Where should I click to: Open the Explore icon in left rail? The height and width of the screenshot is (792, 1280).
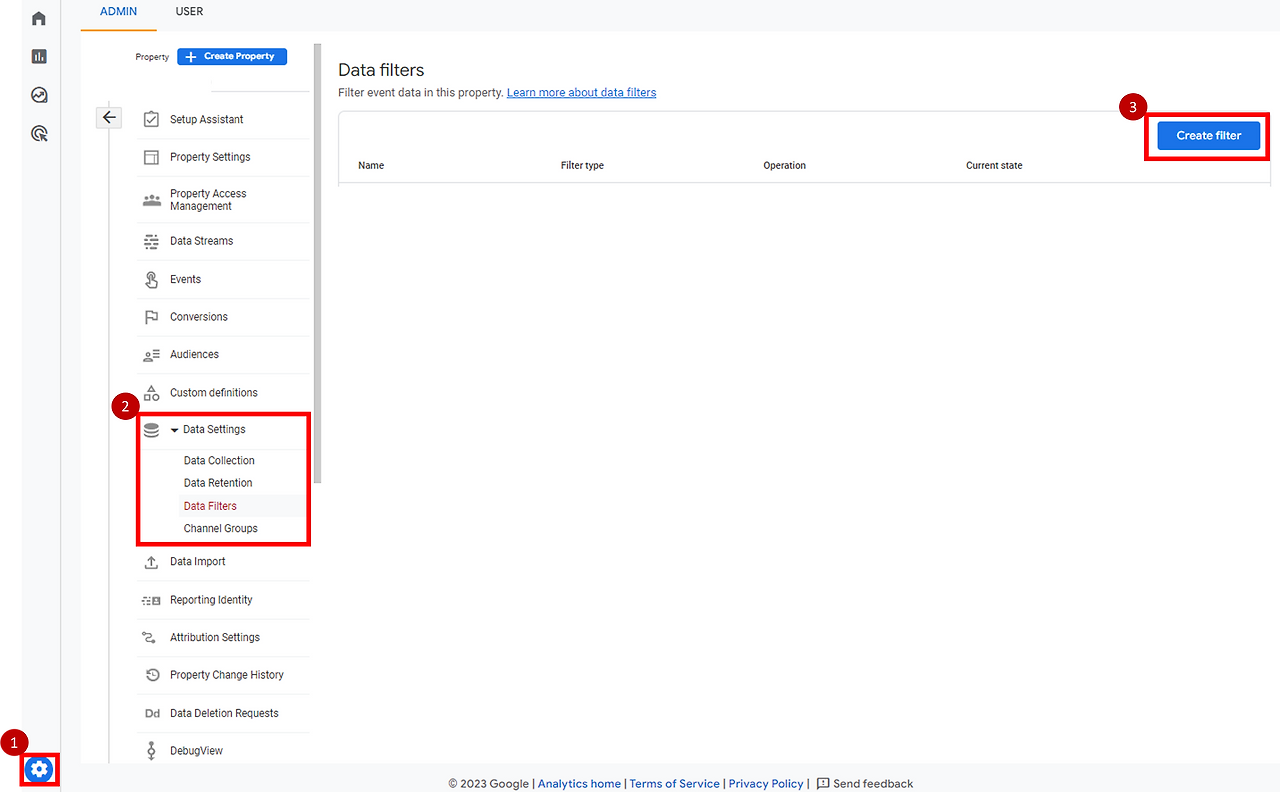pos(39,95)
